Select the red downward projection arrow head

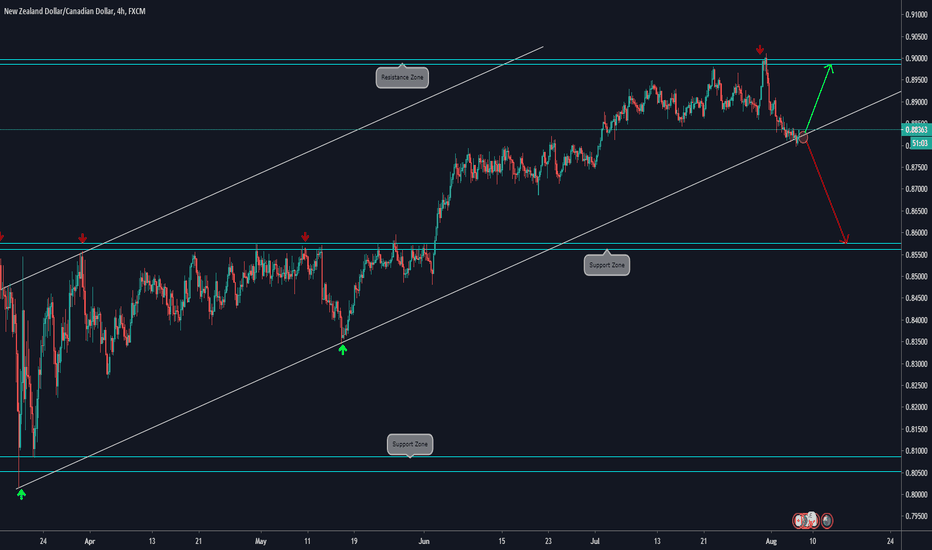coord(845,239)
